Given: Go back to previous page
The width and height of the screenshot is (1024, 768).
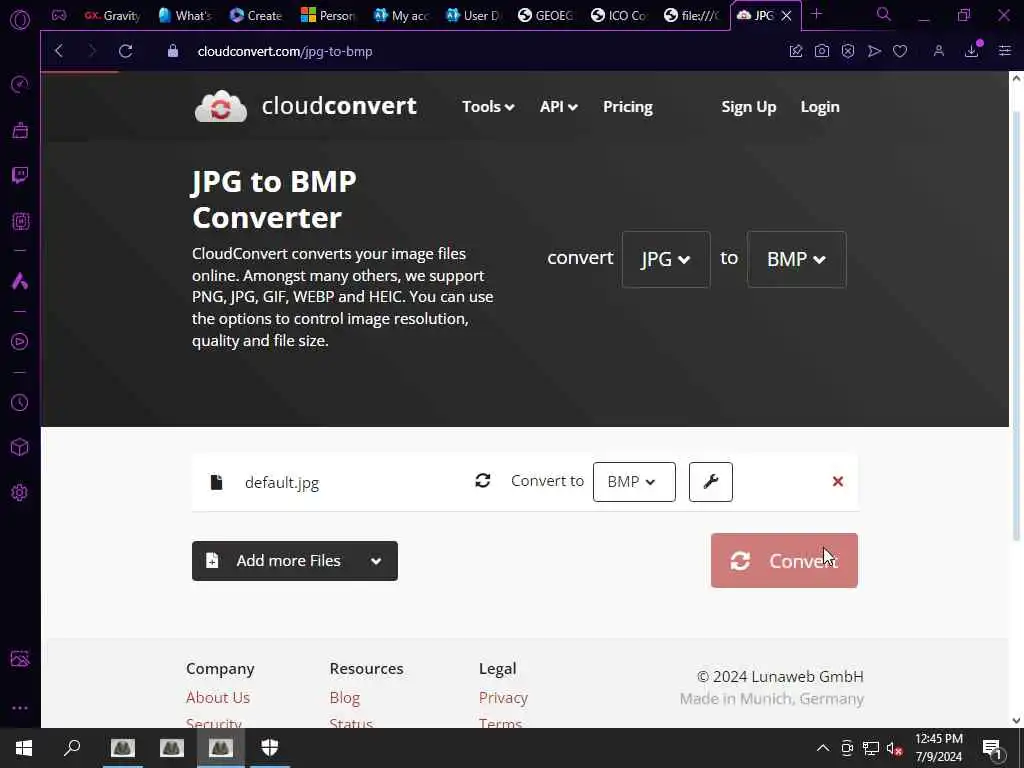Looking at the screenshot, I should (59, 51).
